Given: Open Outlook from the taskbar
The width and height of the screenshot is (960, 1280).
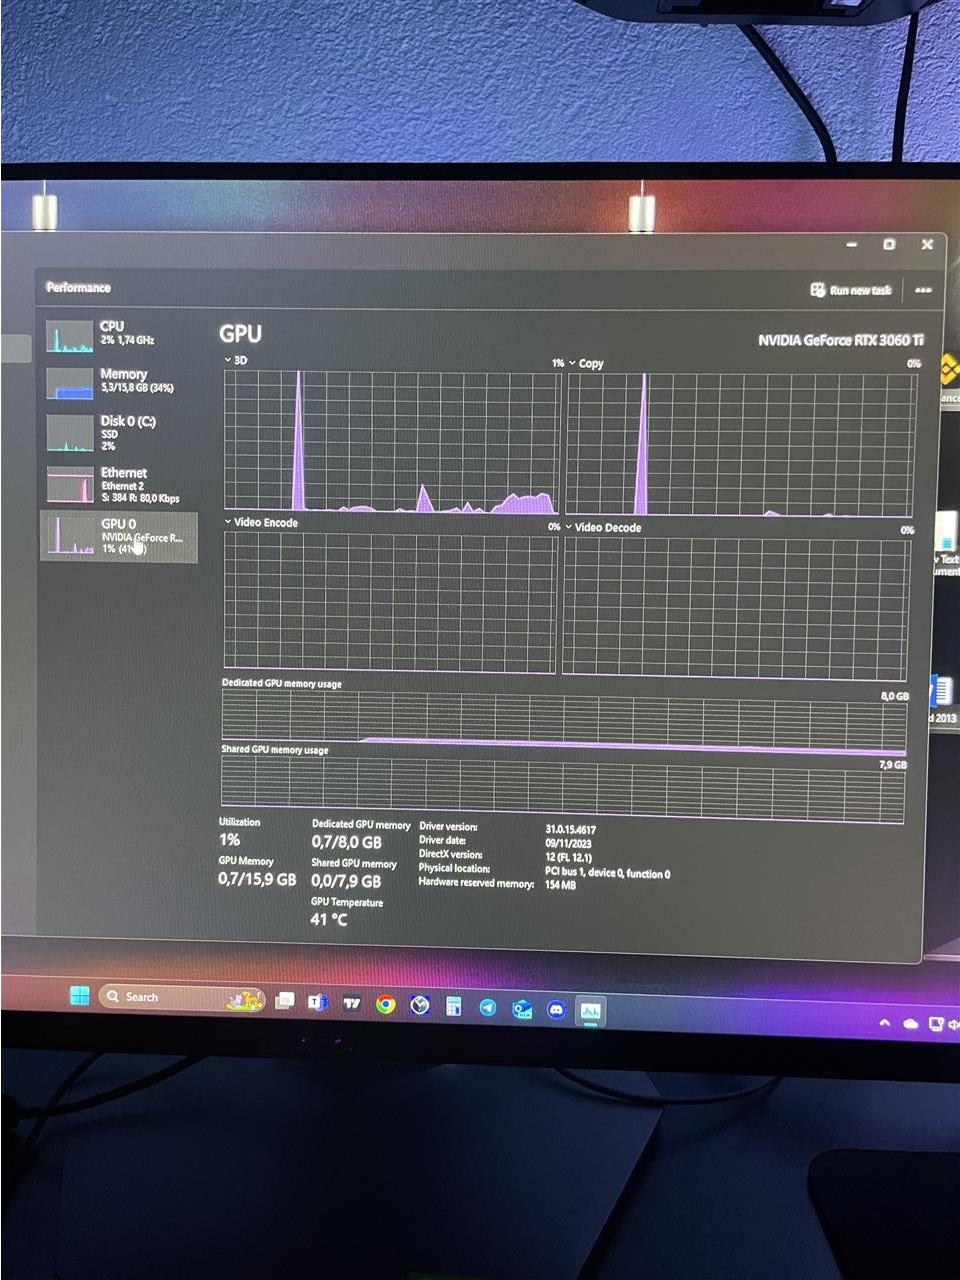Looking at the screenshot, I should [522, 1008].
